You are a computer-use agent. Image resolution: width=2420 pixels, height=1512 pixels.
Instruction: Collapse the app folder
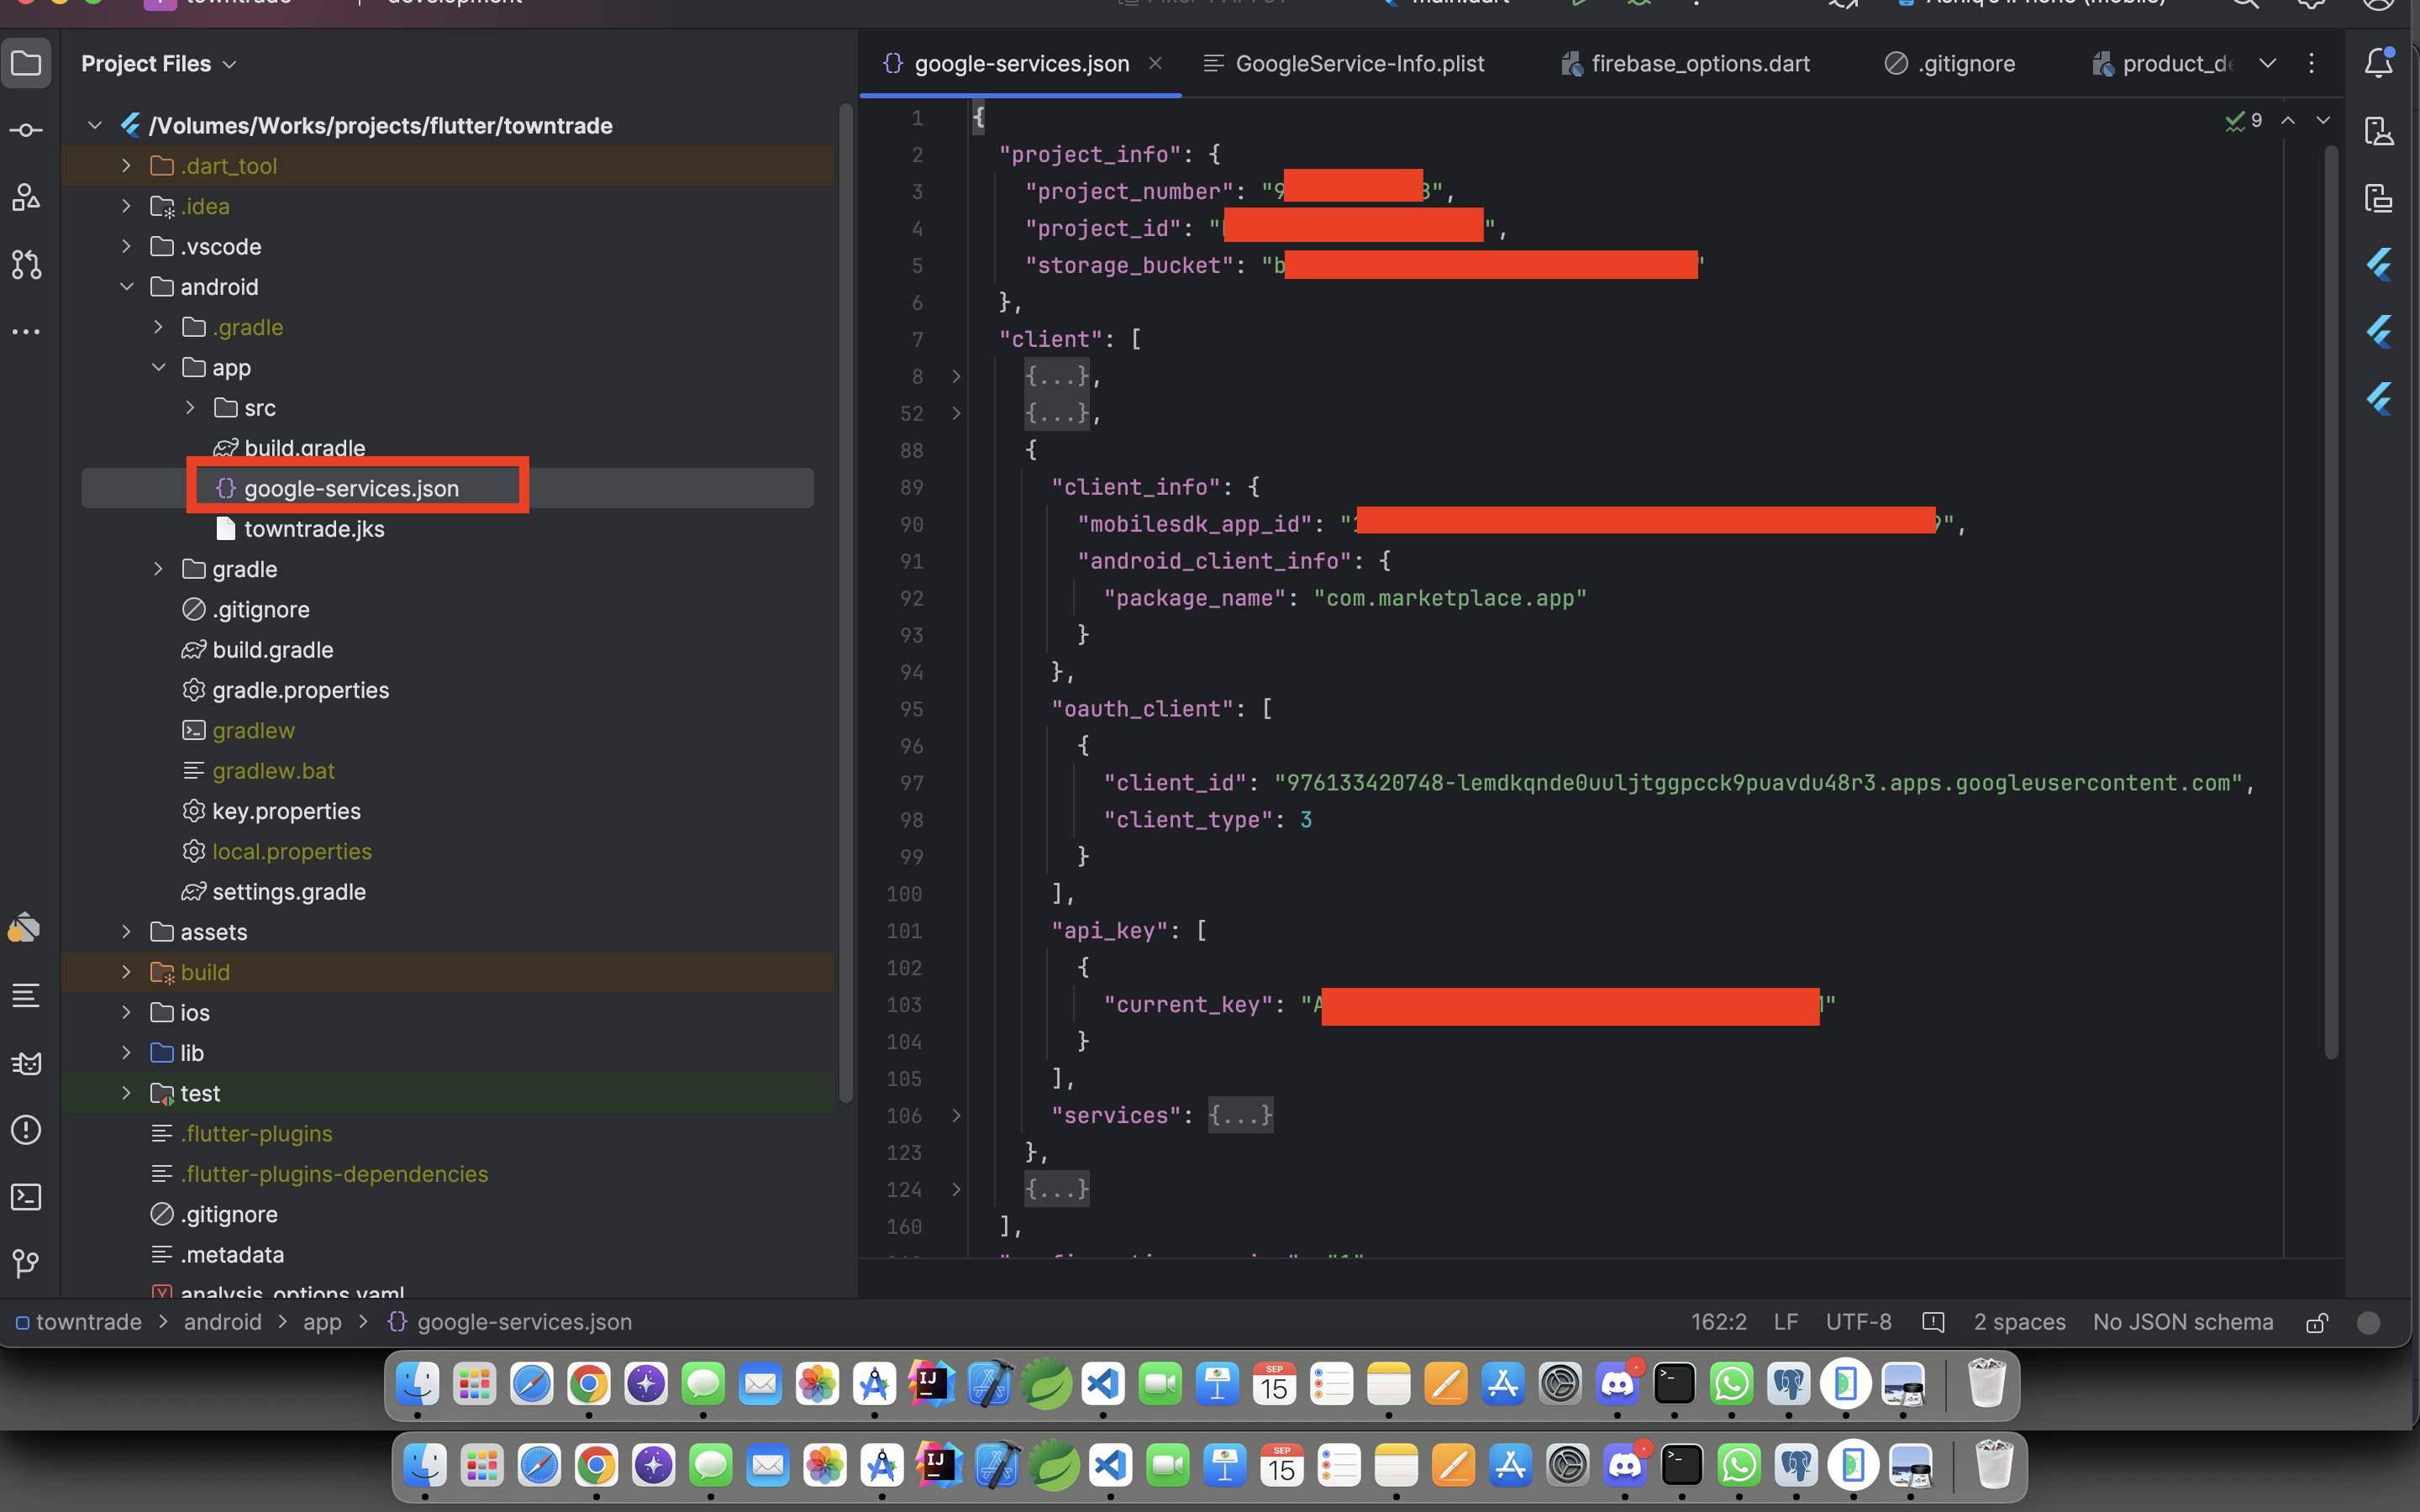[x=158, y=367]
